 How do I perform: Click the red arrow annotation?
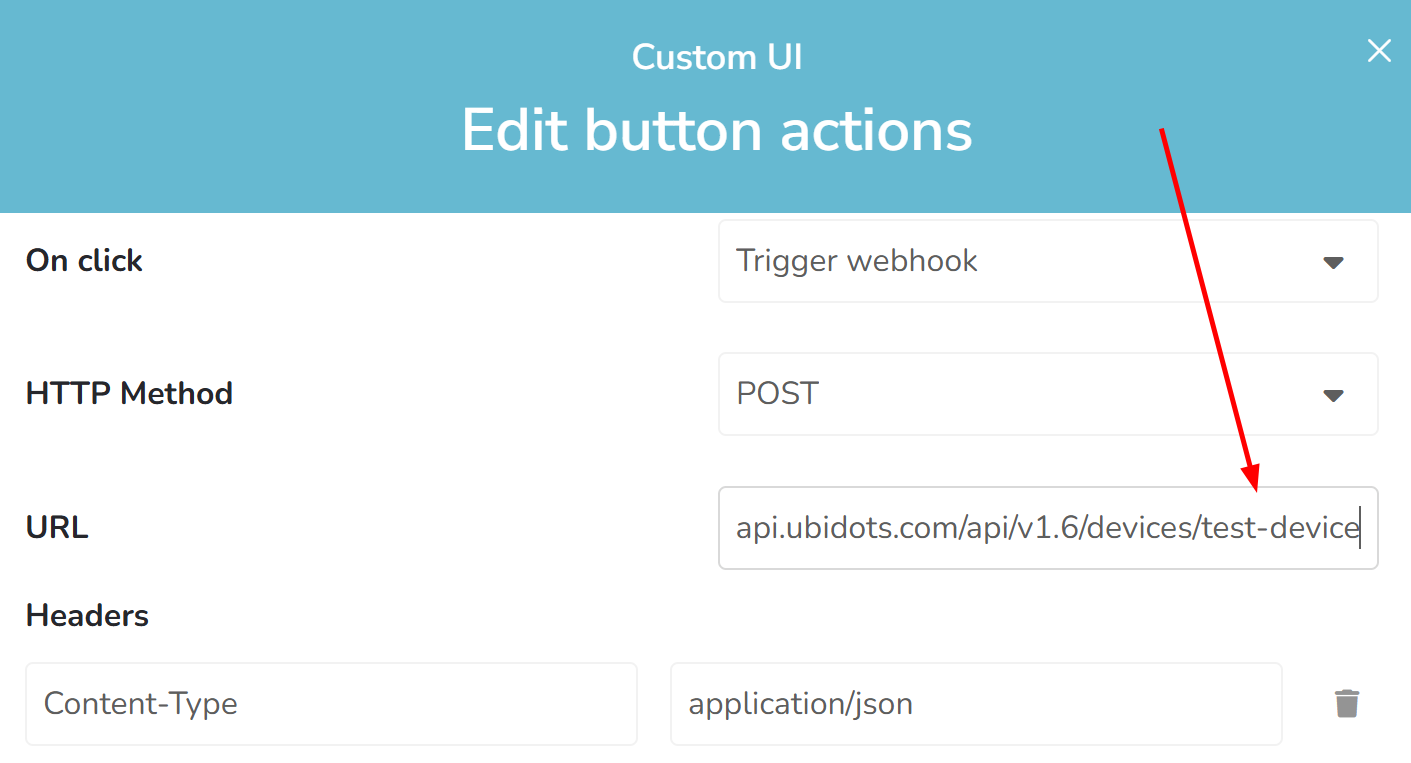tap(1208, 300)
